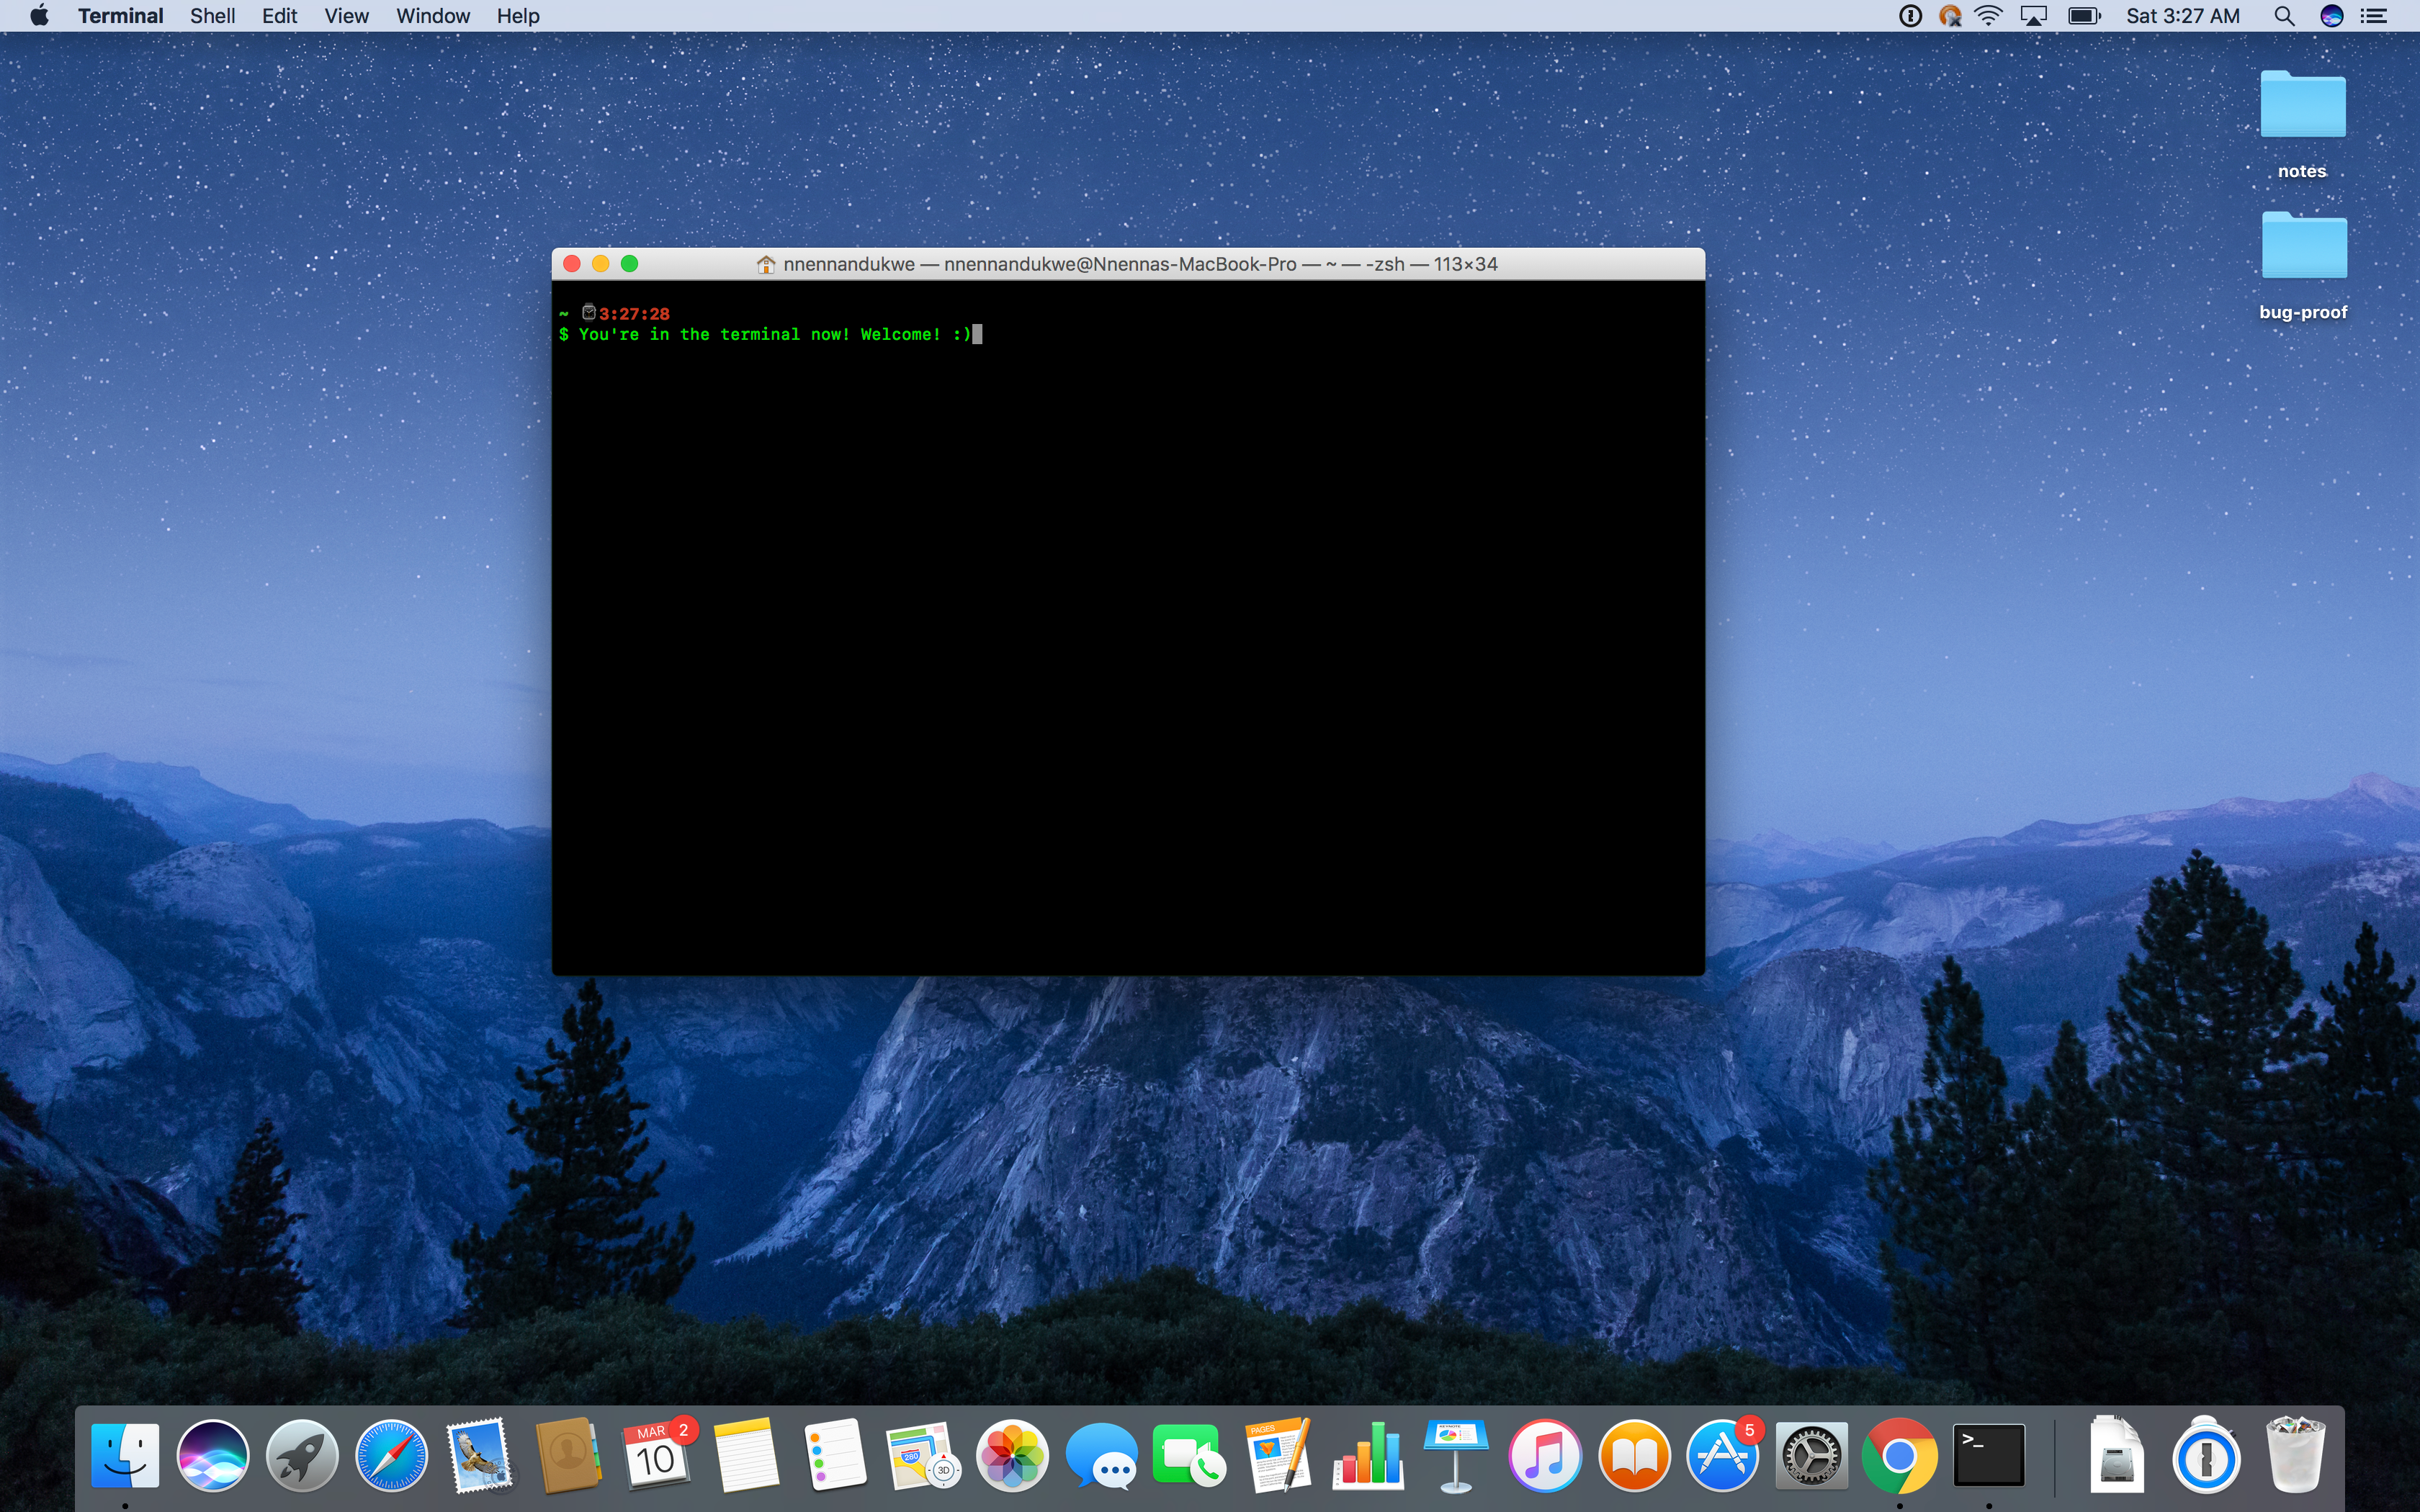Open Google Chrome from the Dock

coord(1899,1456)
